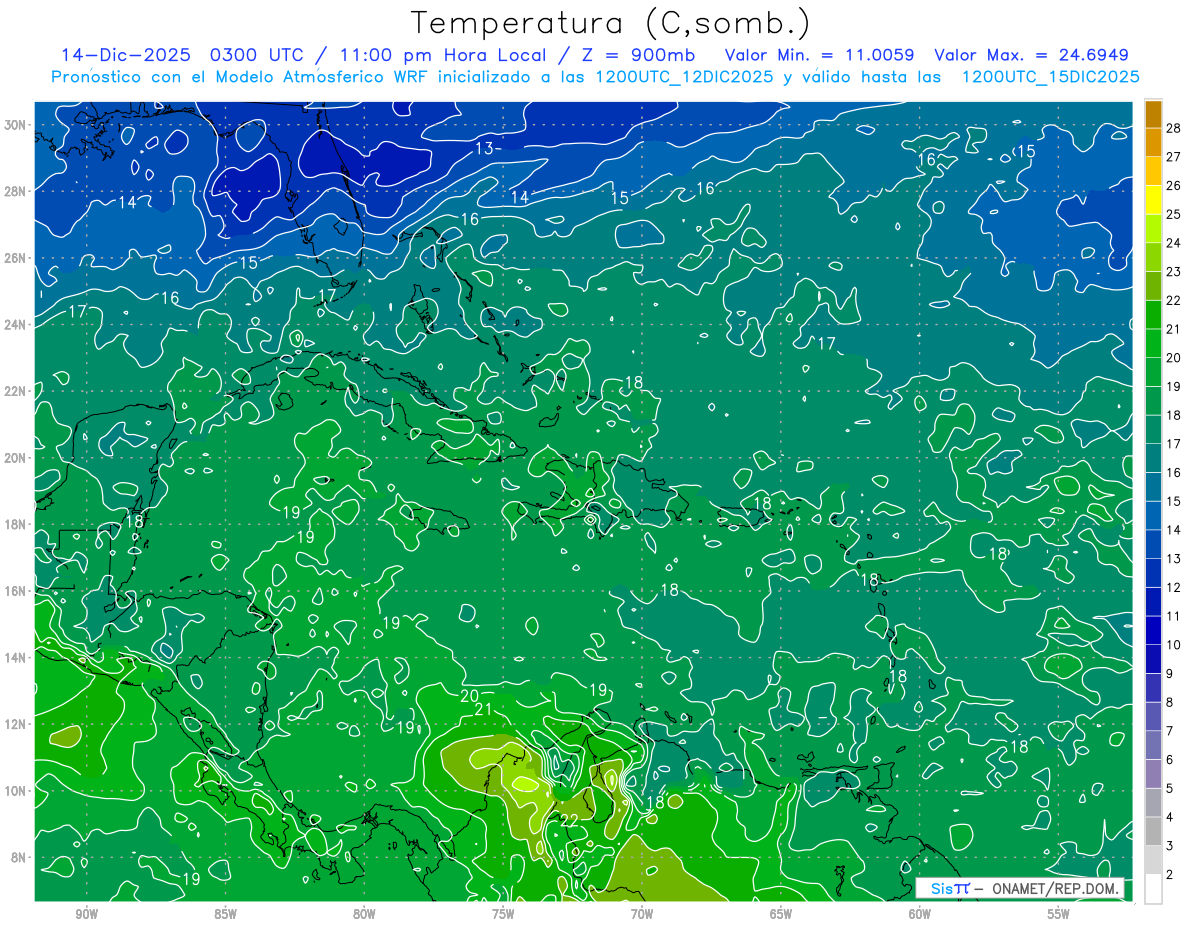Pick the purple swatch between 5 and 6
This screenshot has height=927, width=1200.
pyautogui.click(x=1153, y=774)
